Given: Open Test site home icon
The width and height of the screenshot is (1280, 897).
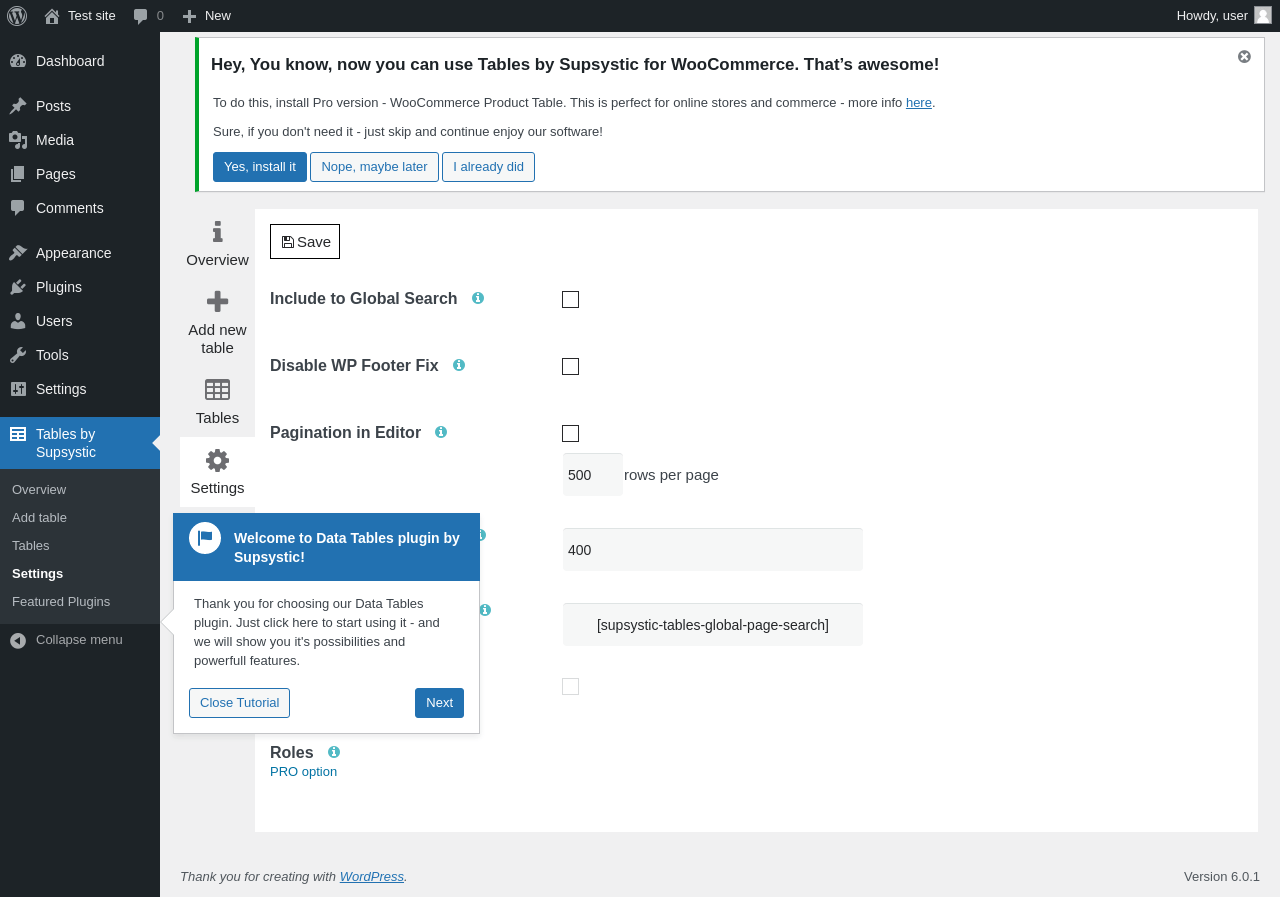Looking at the screenshot, I should click(52, 16).
